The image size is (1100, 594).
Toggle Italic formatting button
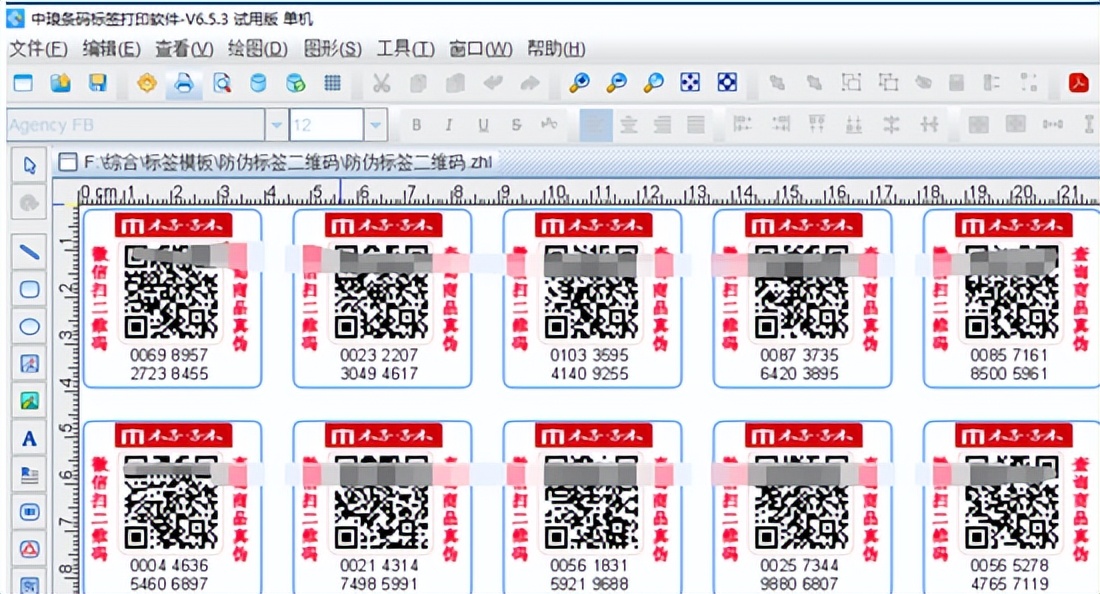click(449, 125)
